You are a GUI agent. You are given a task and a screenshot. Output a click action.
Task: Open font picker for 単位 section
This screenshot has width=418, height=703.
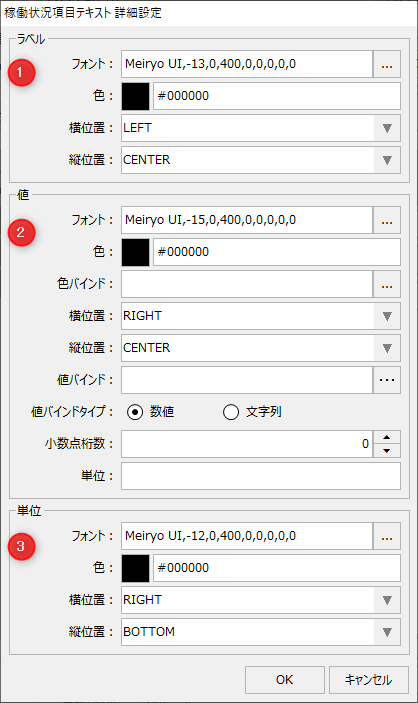click(x=387, y=536)
